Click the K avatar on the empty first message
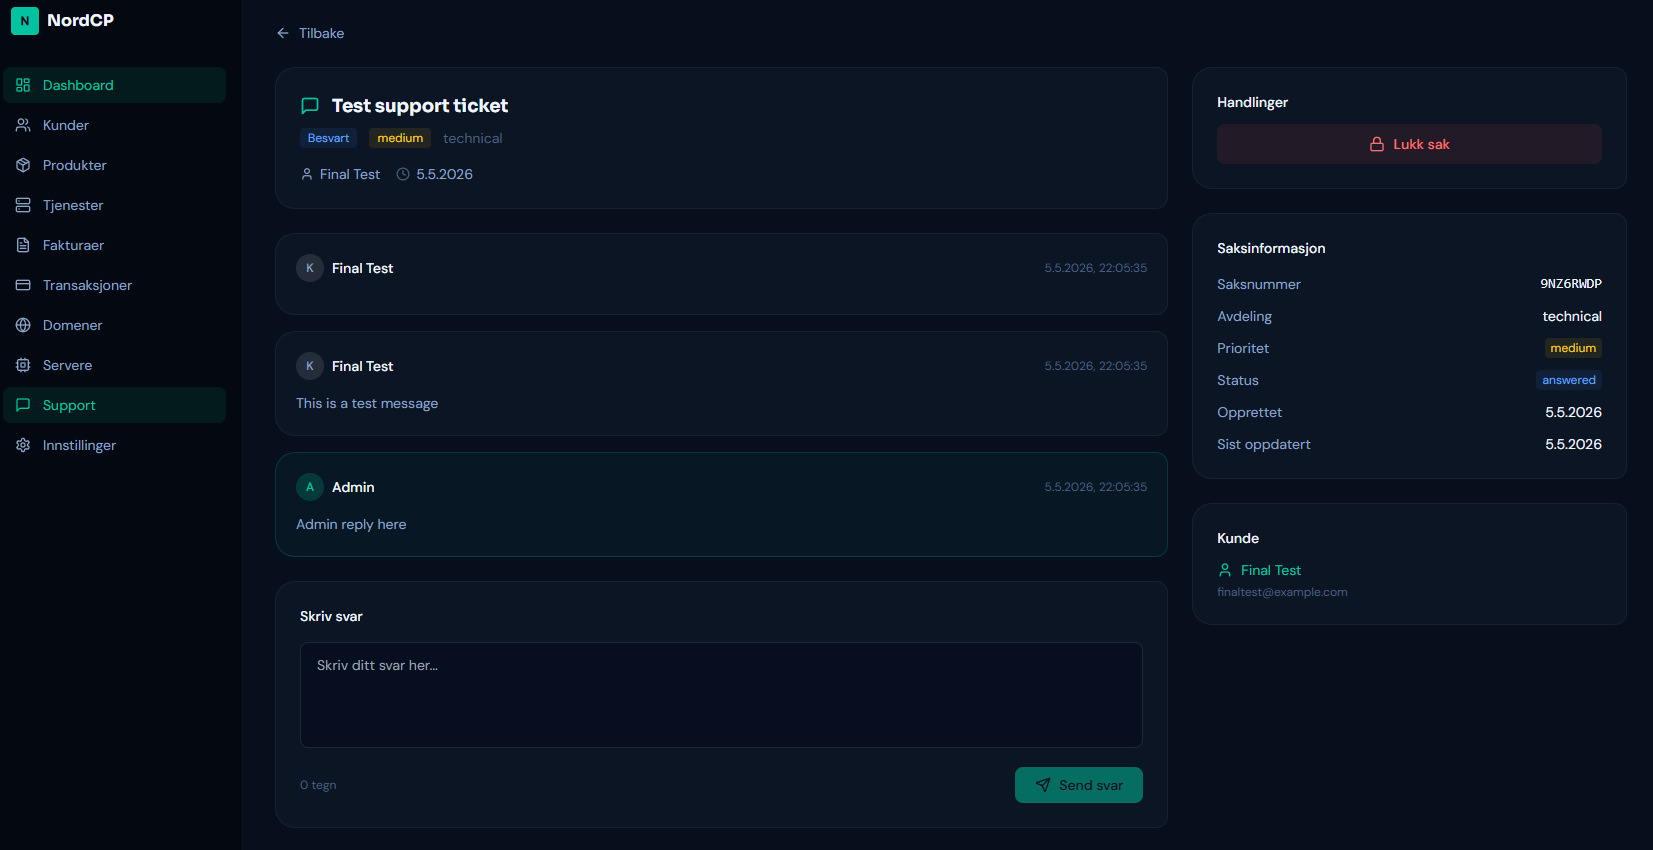The height and width of the screenshot is (850, 1653). coord(310,268)
